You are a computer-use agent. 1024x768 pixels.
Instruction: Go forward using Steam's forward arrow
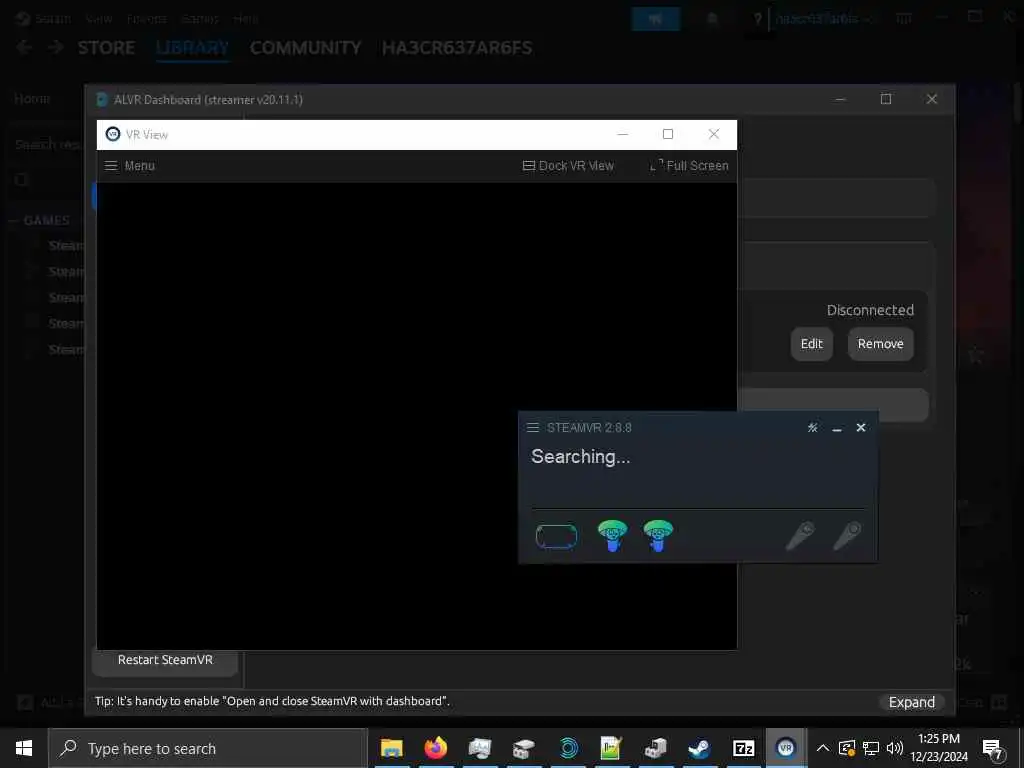[x=56, y=47]
